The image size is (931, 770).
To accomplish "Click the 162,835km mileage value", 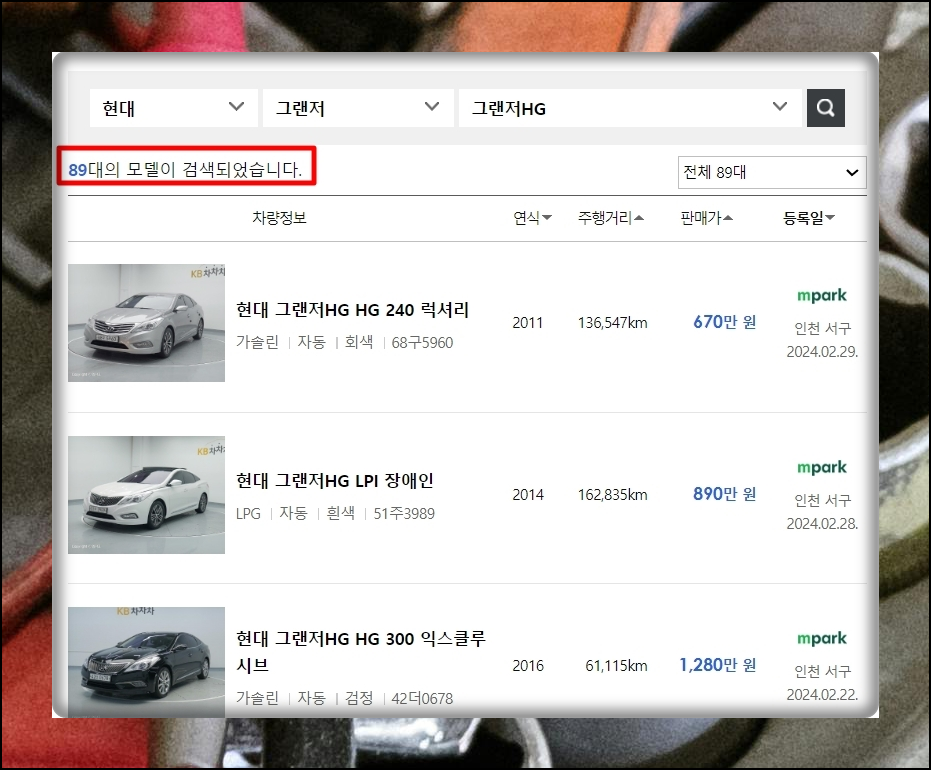I will point(613,495).
